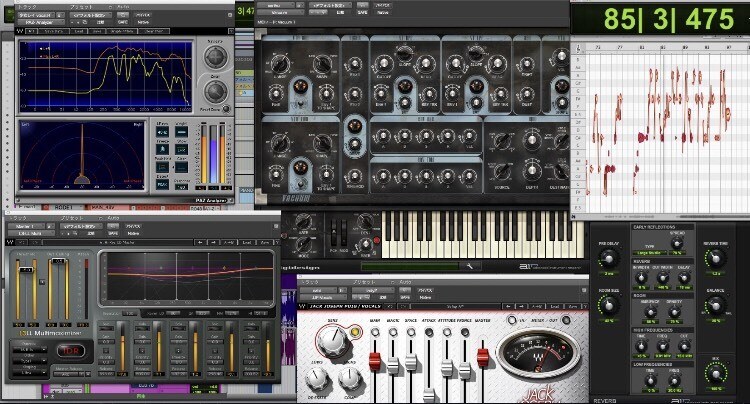Click the Peak hold button in PAZ Analyzer
The width and height of the screenshot is (750, 404).
point(163,167)
